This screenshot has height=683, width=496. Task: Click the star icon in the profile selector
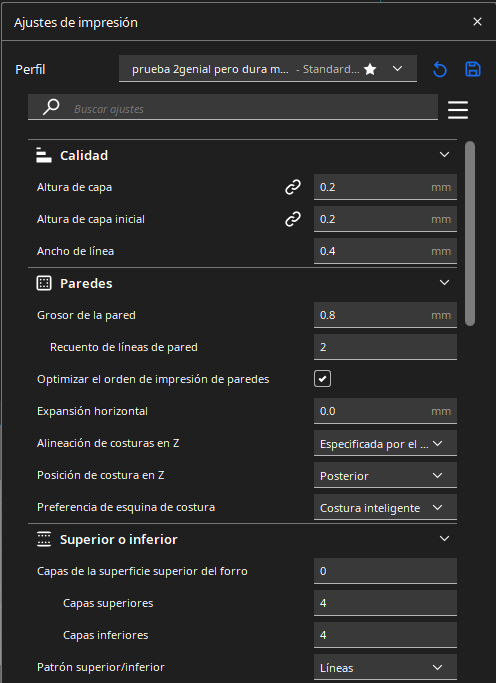click(x=370, y=69)
